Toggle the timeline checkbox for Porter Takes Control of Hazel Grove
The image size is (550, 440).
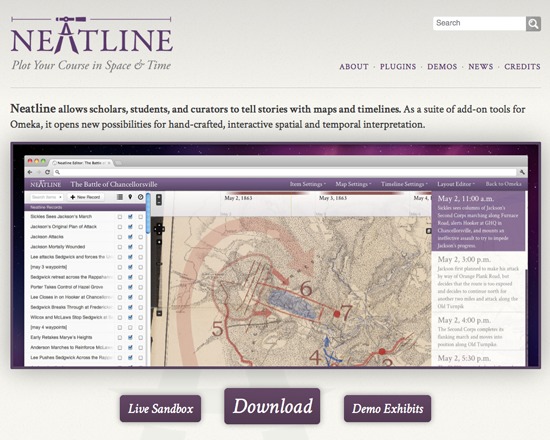click(x=141, y=287)
